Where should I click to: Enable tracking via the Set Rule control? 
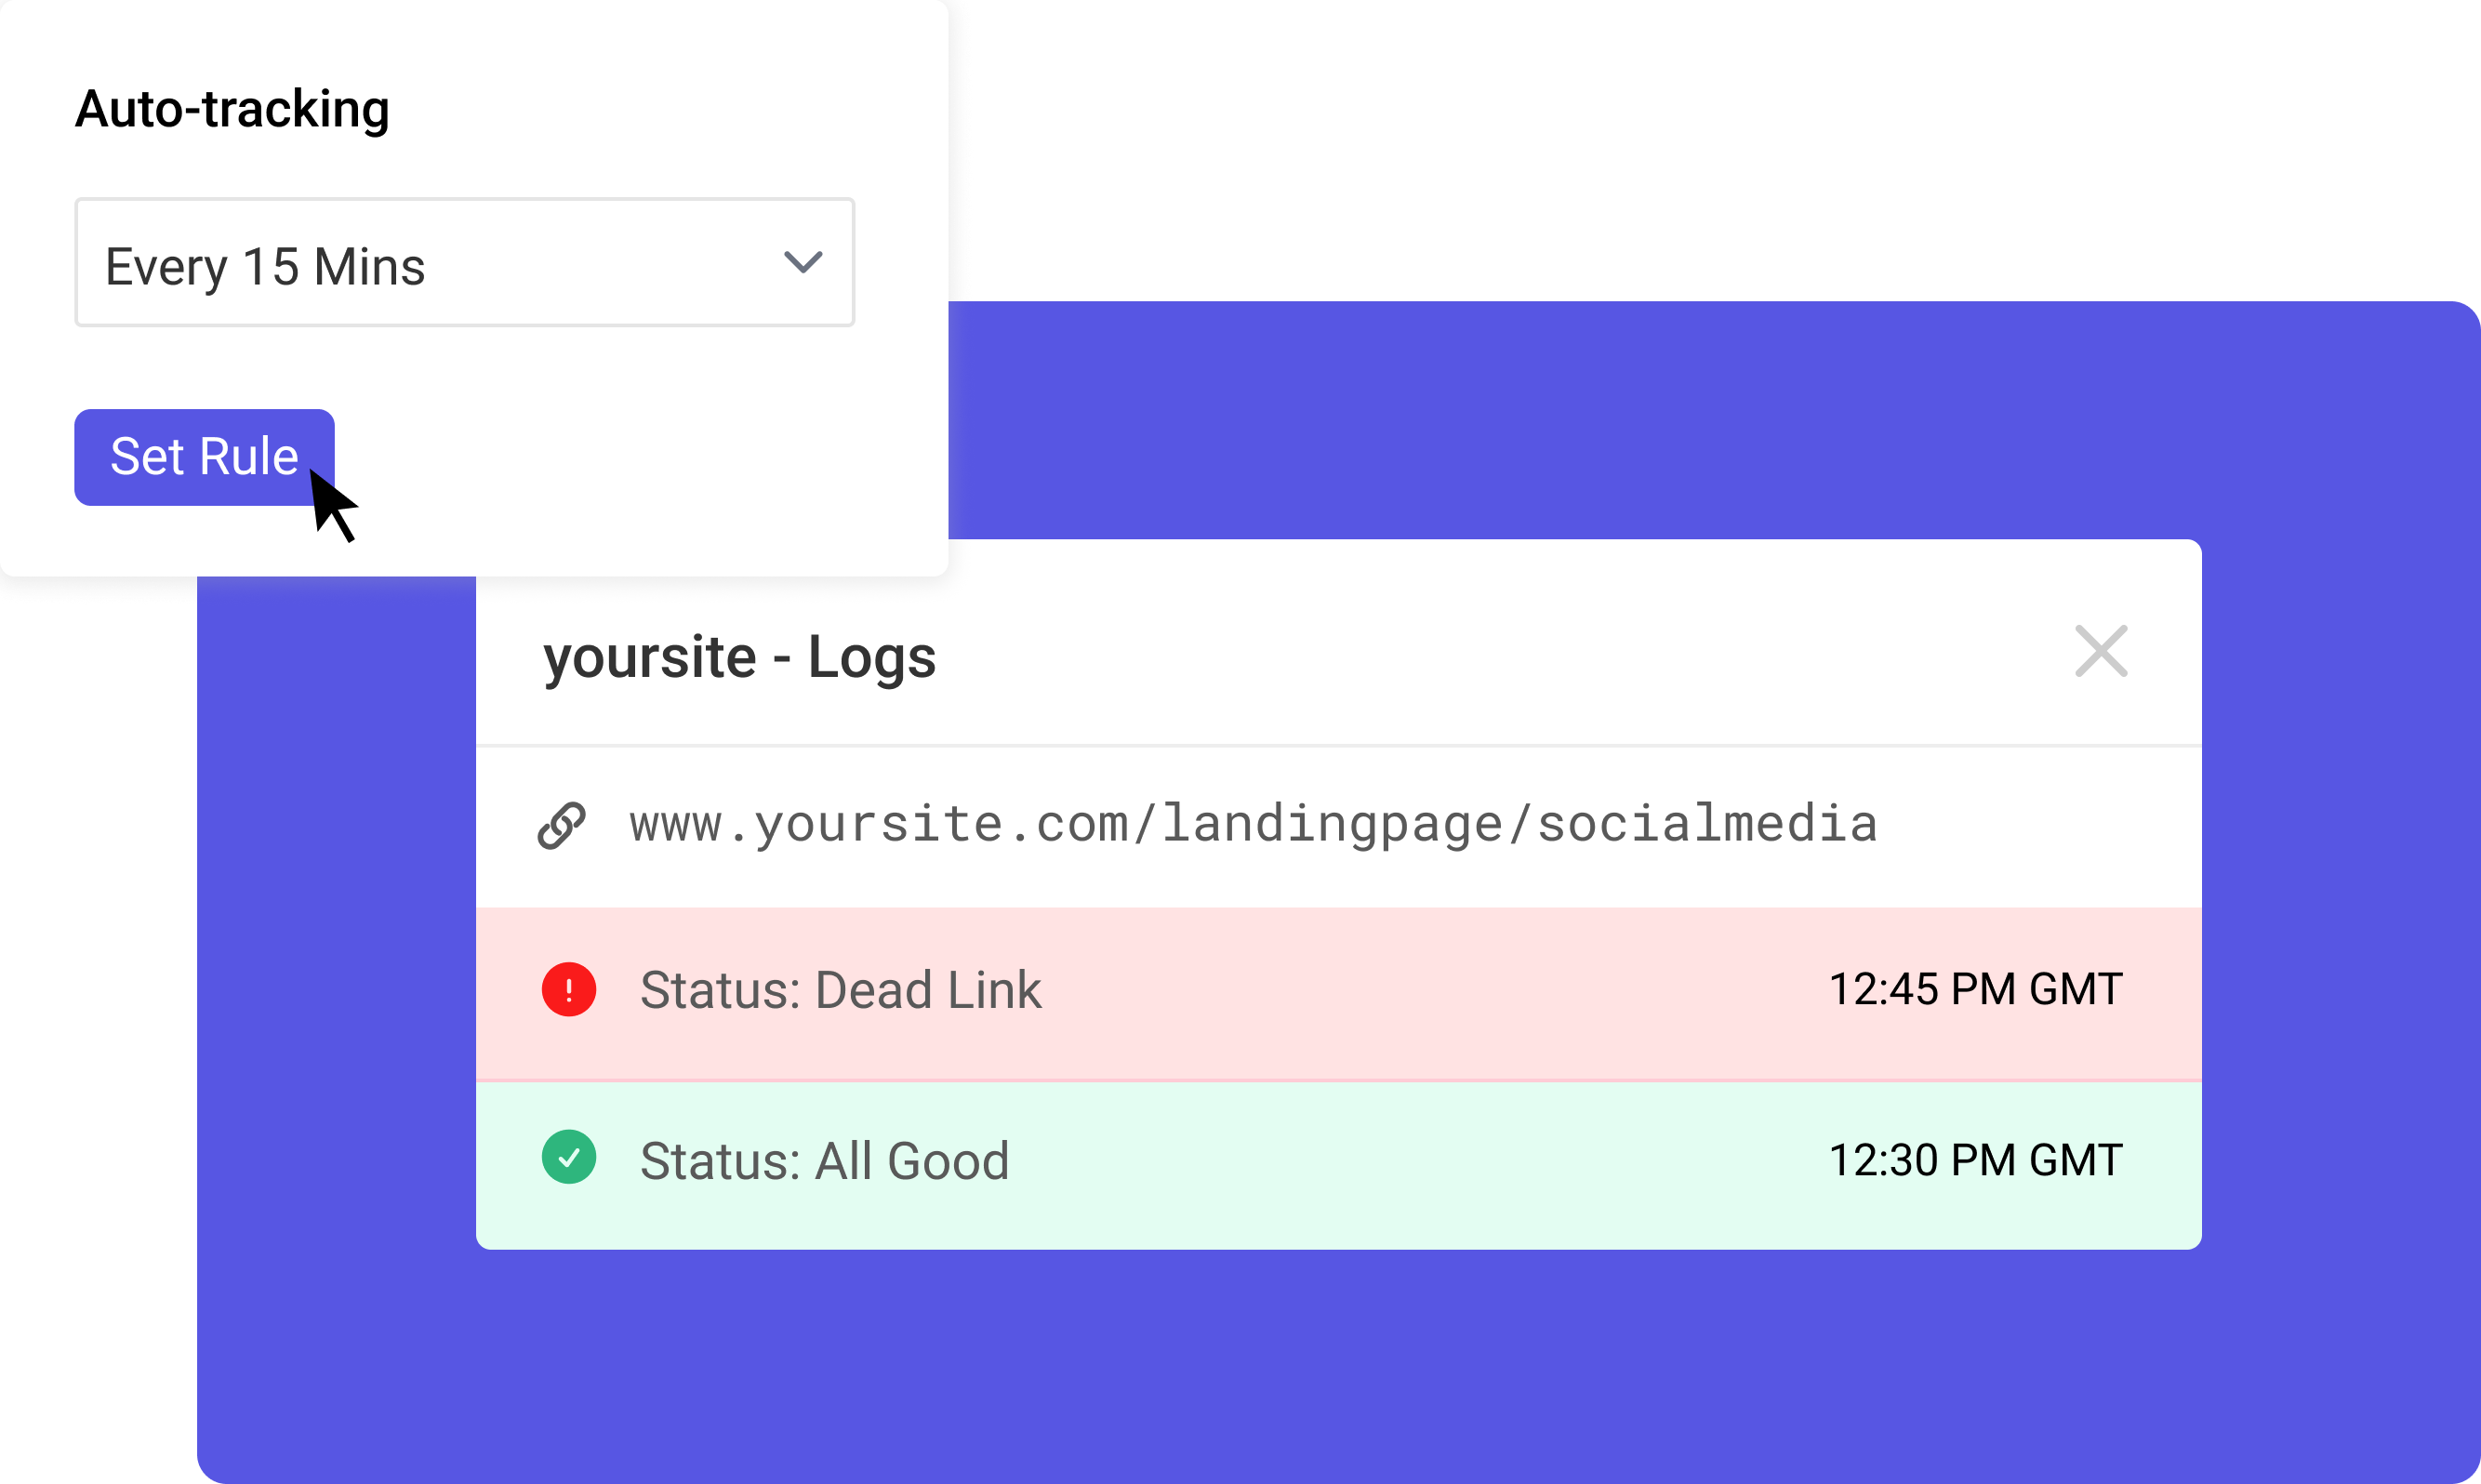point(204,457)
